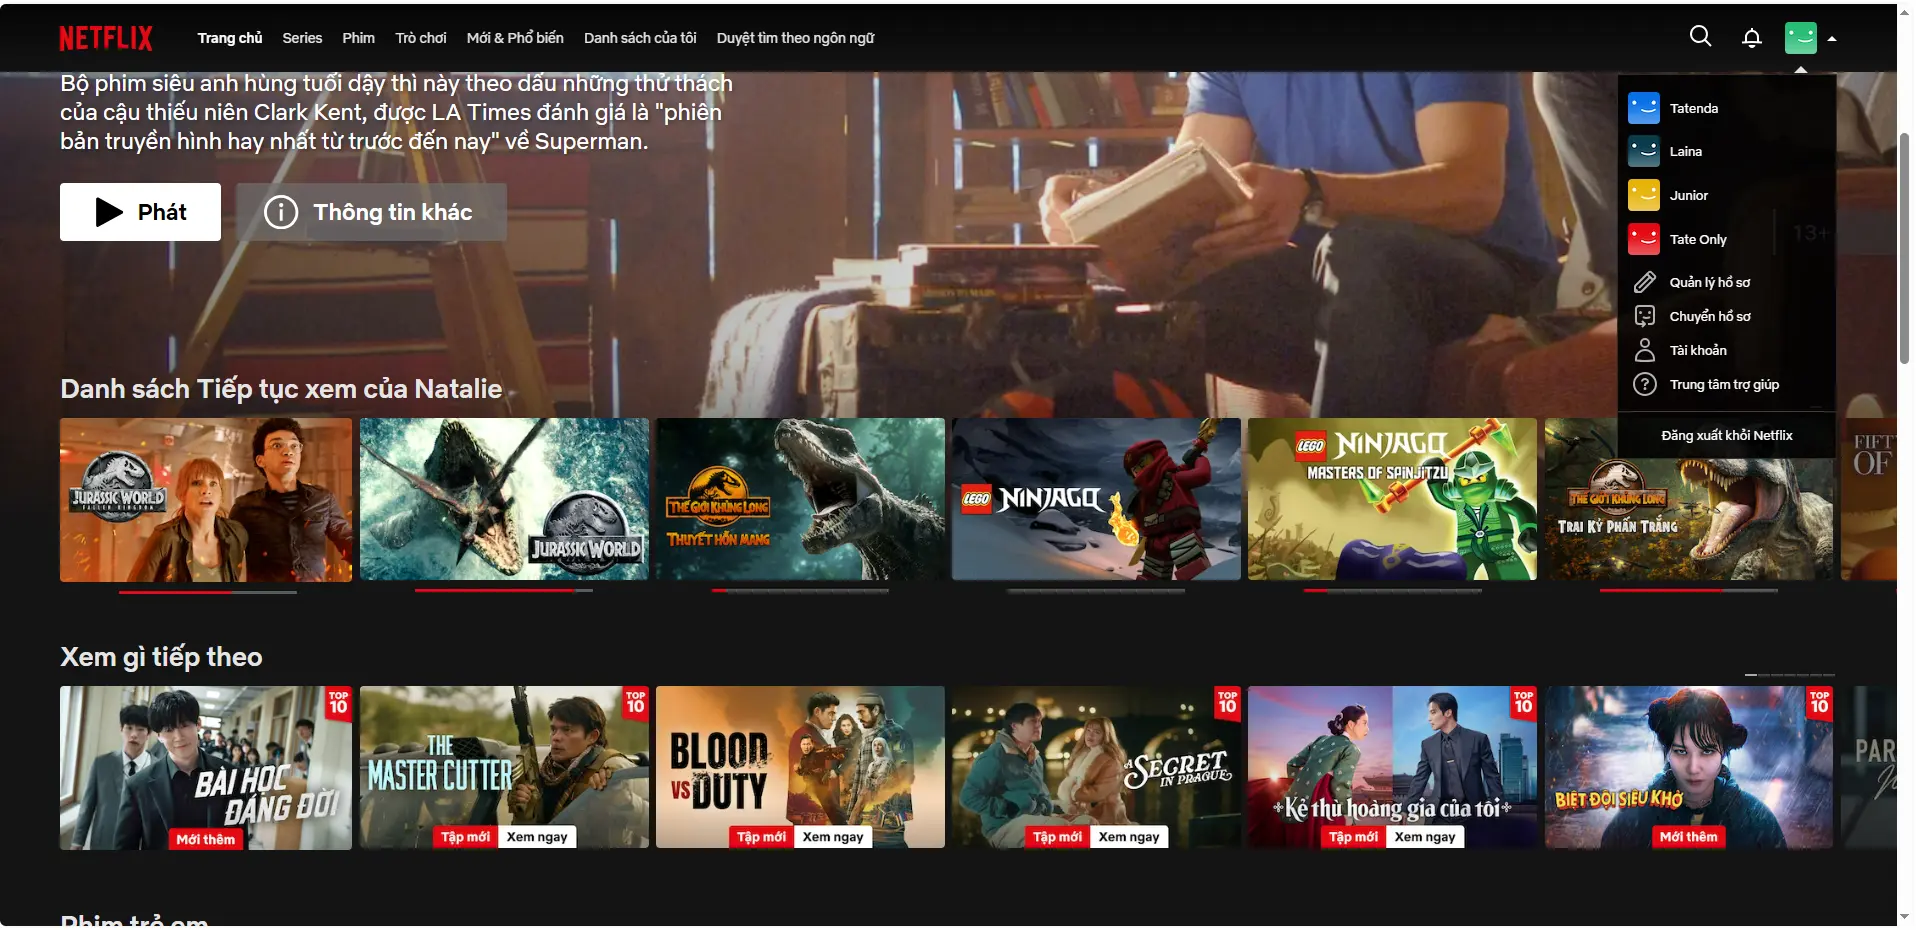Click the play triangle on Phát button
Viewport: 1916px width, 930px height.
pyautogui.click(x=109, y=212)
